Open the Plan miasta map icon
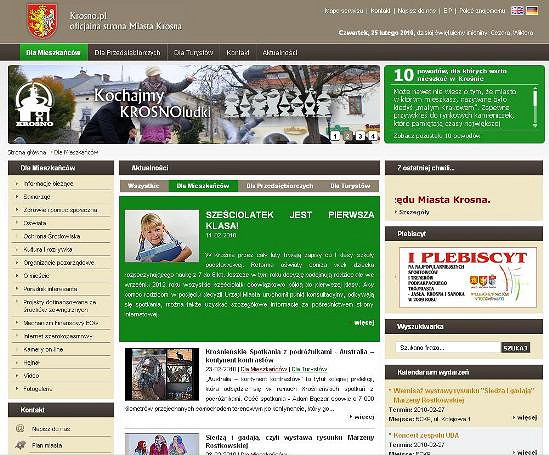Image resolution: width=549 pixels, height=455 pixels. (x=20, y=445)
